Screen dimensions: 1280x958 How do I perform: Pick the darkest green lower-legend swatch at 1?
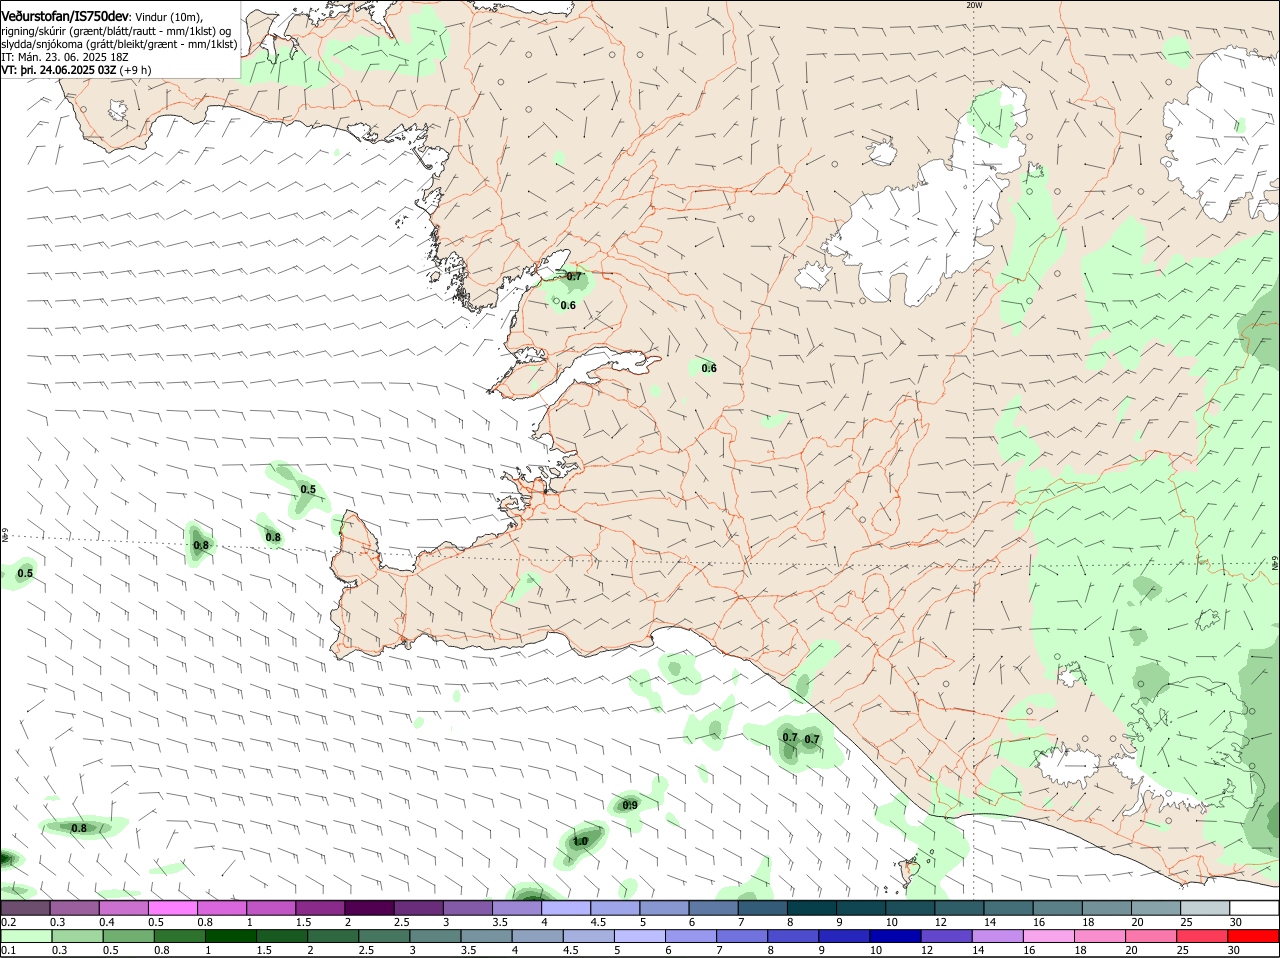click(x=229, y=936)
